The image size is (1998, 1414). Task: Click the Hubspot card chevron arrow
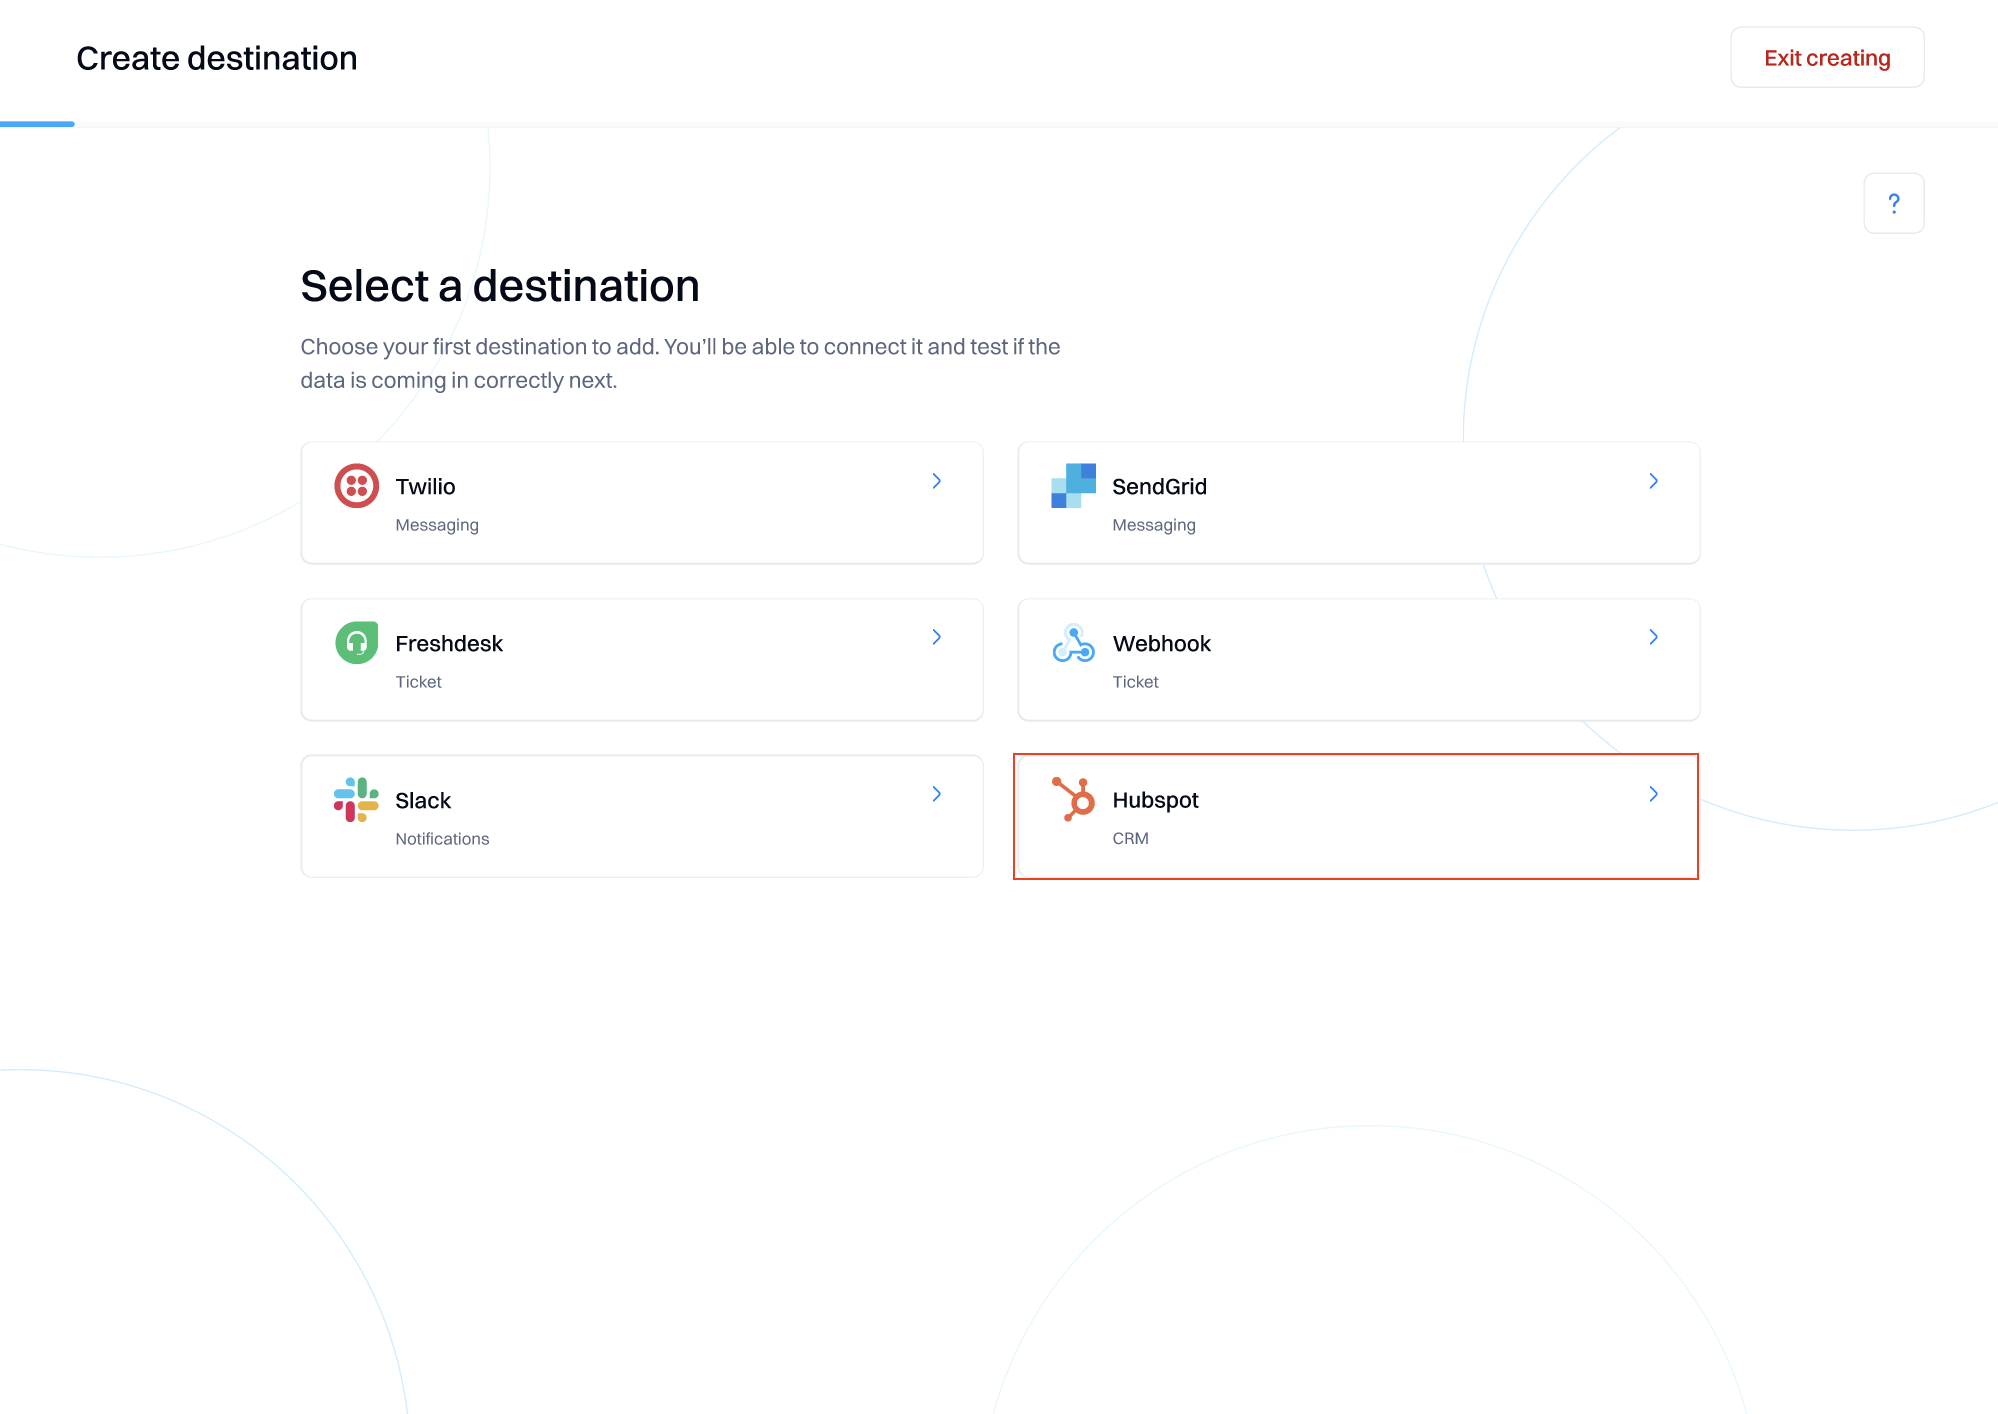tap(1654, 794)
